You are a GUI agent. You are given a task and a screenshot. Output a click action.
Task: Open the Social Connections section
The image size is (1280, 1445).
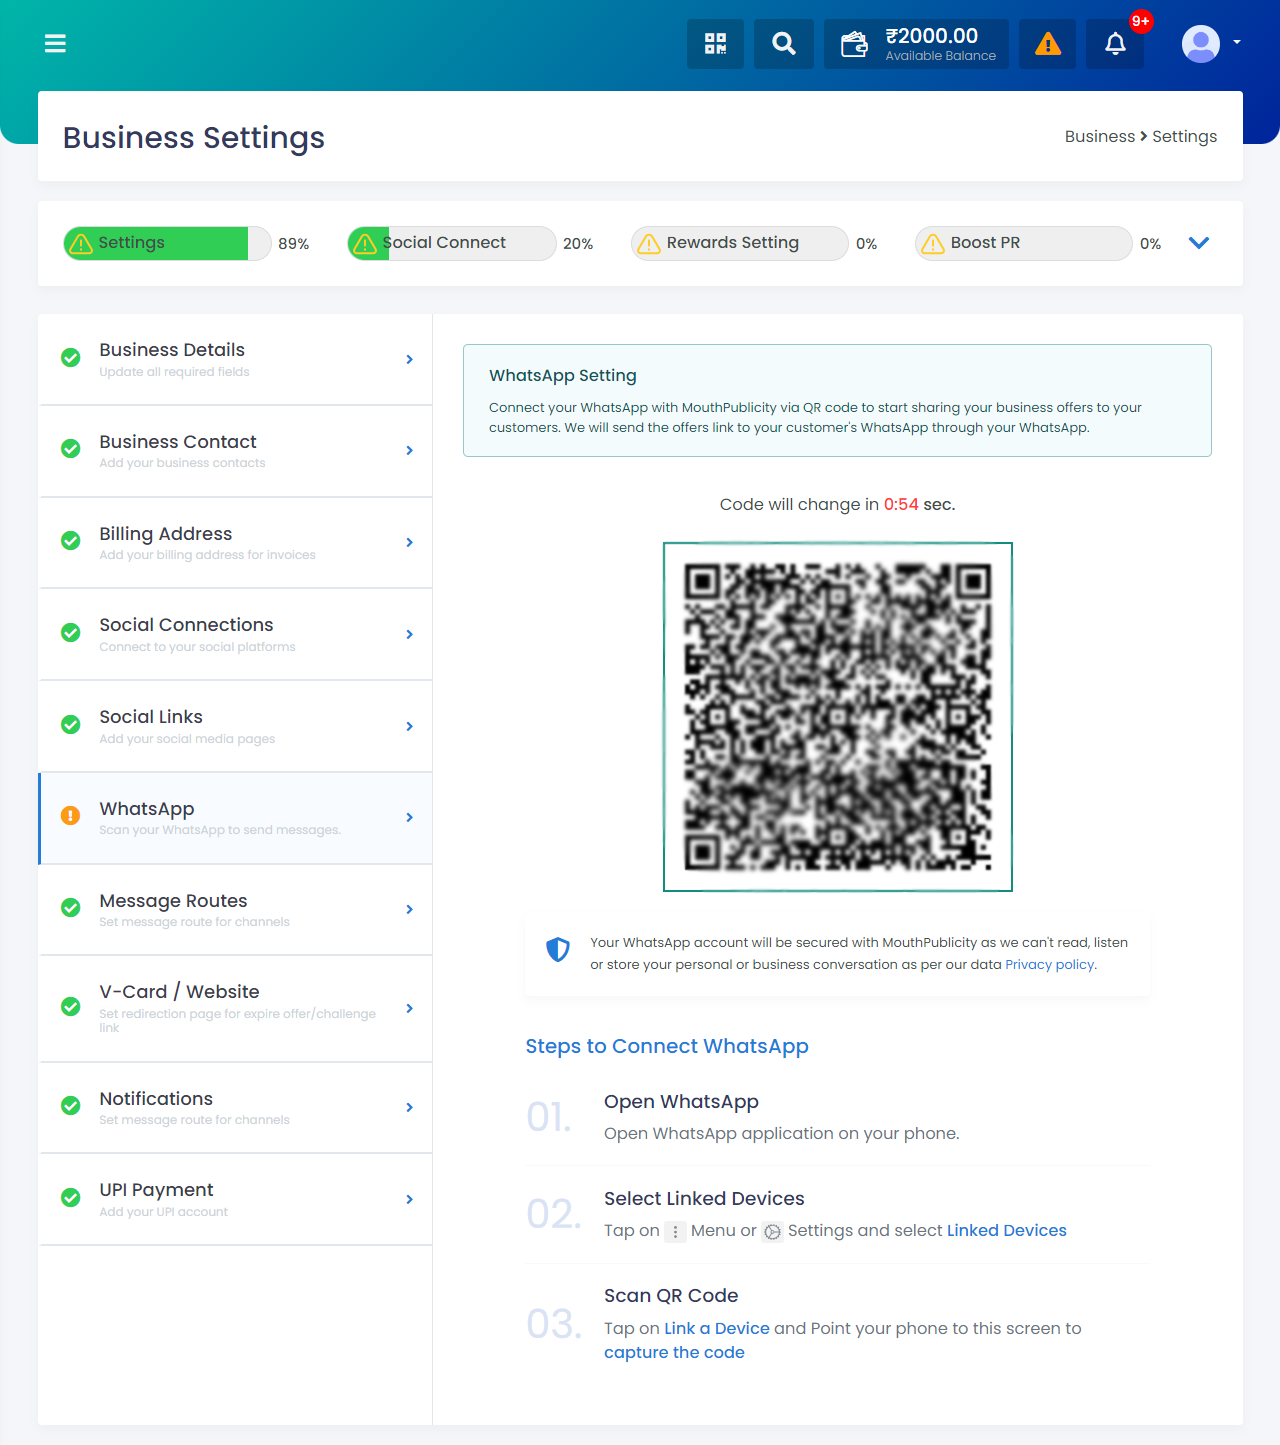236,634
